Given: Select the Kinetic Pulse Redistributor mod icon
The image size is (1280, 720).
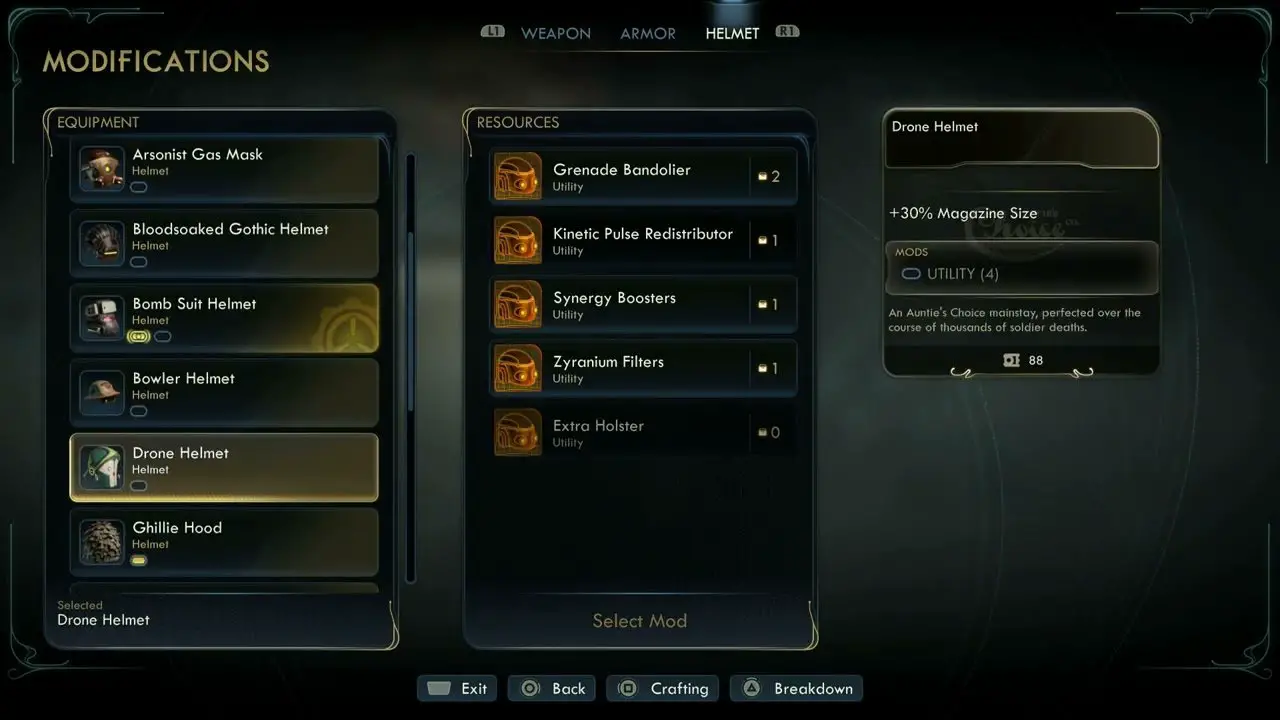Looking at the screenshot, I should click(x=518, y=241).
